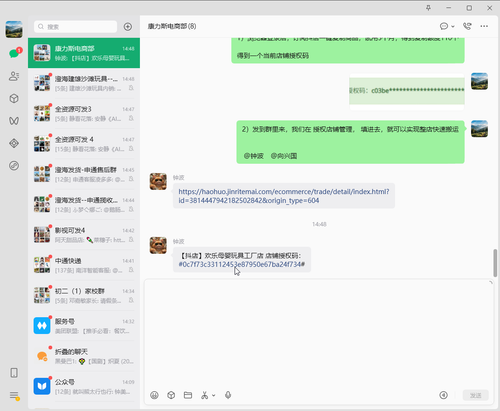Open the three-dot chat info menu

point(484,26)
